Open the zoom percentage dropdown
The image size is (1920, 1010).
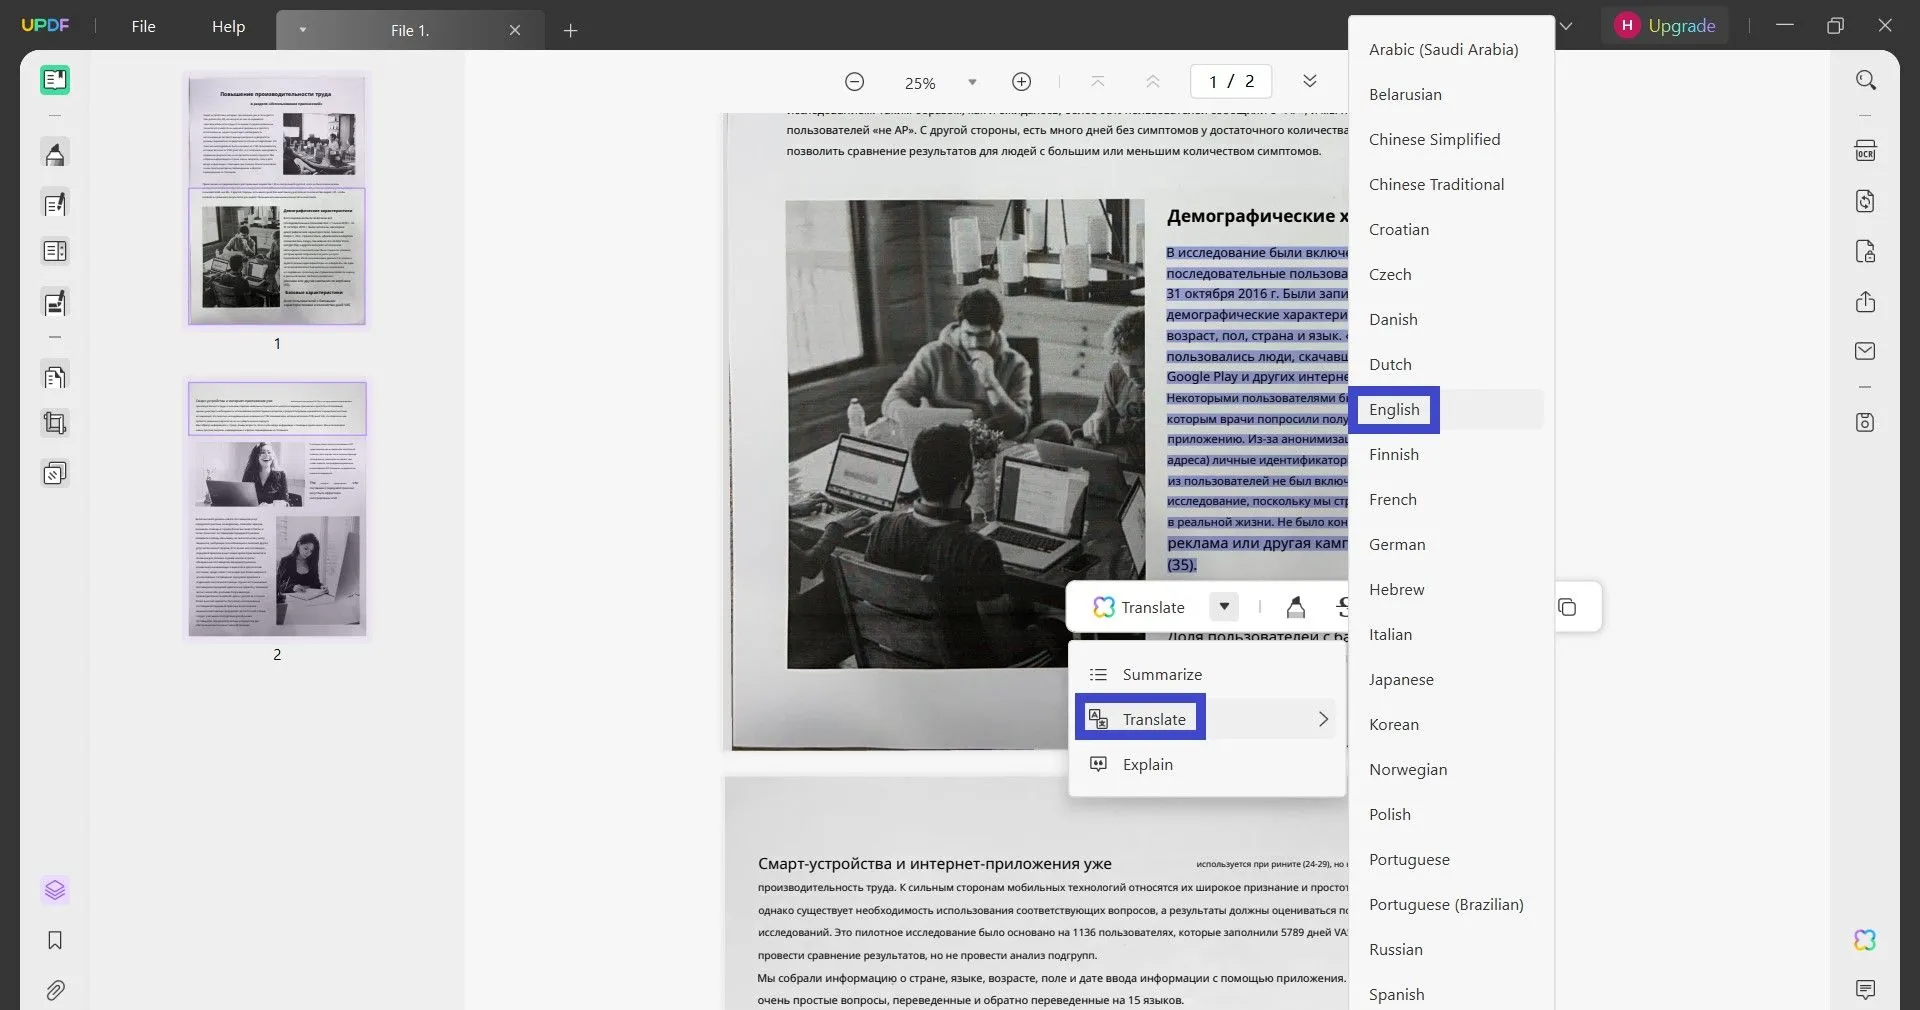(971, 82)
